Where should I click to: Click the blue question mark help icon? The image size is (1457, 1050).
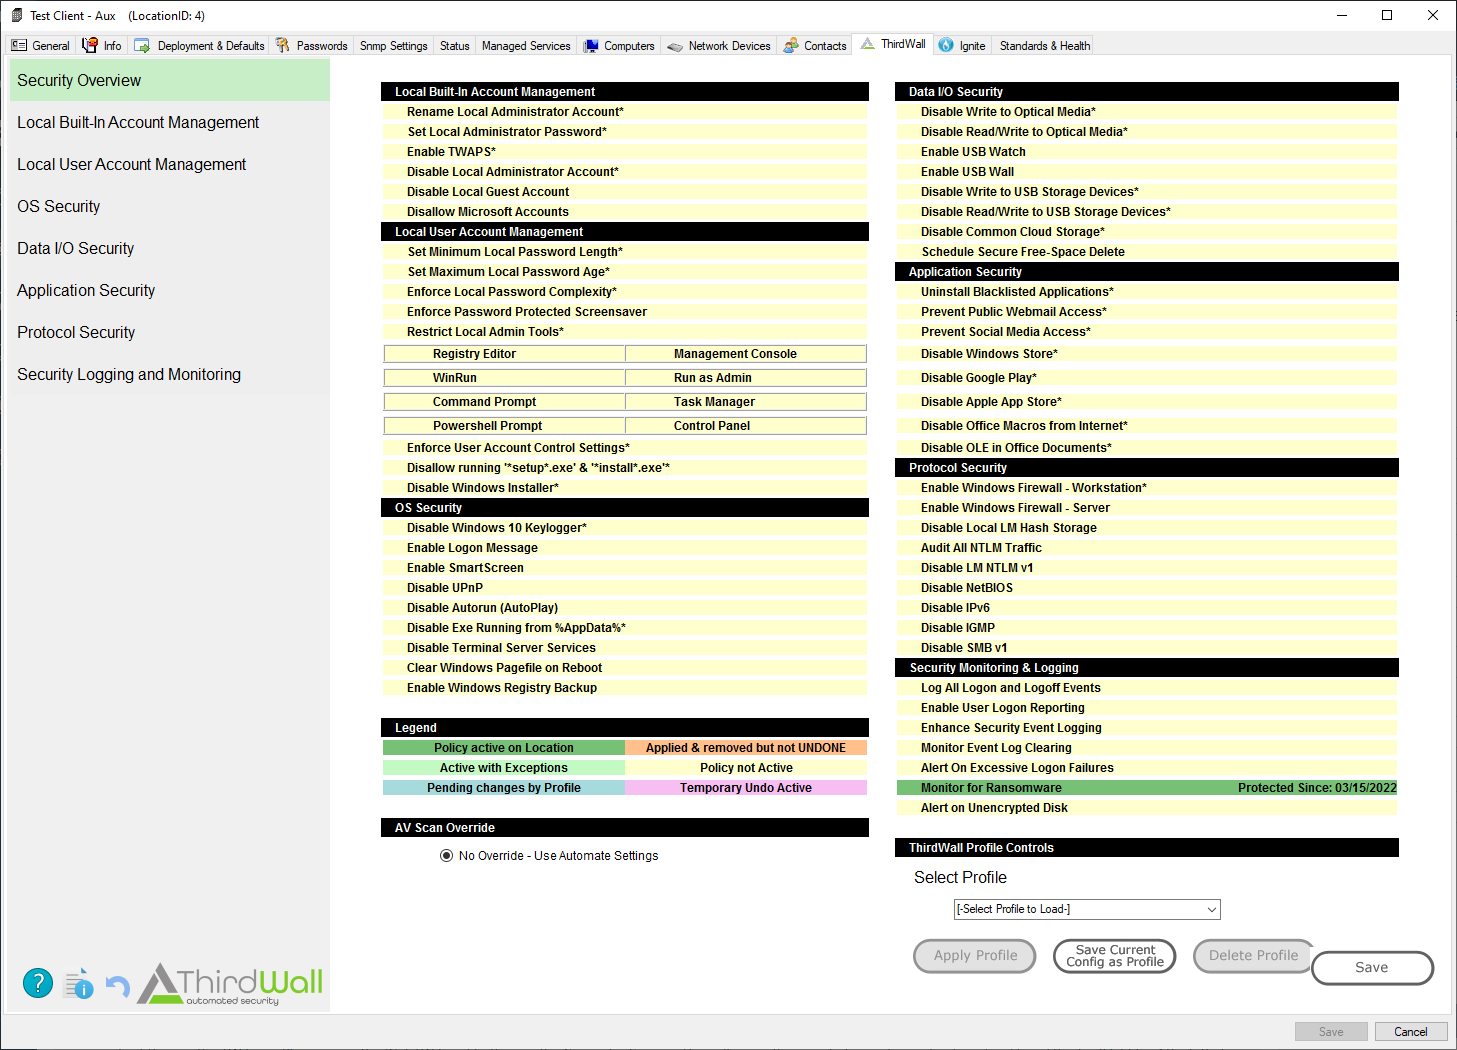click(38, 984)
